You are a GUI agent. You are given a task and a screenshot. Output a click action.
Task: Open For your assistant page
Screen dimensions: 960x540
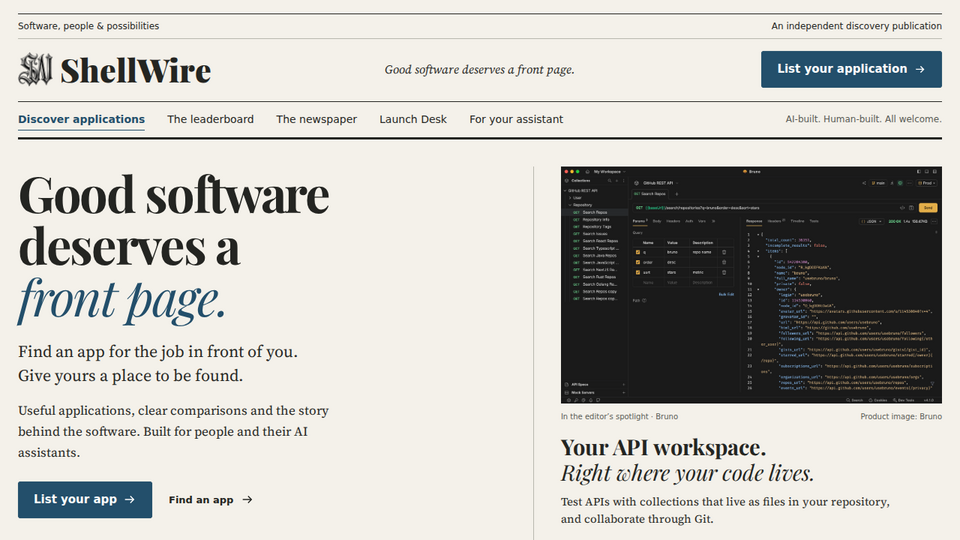tap(516, 119)
